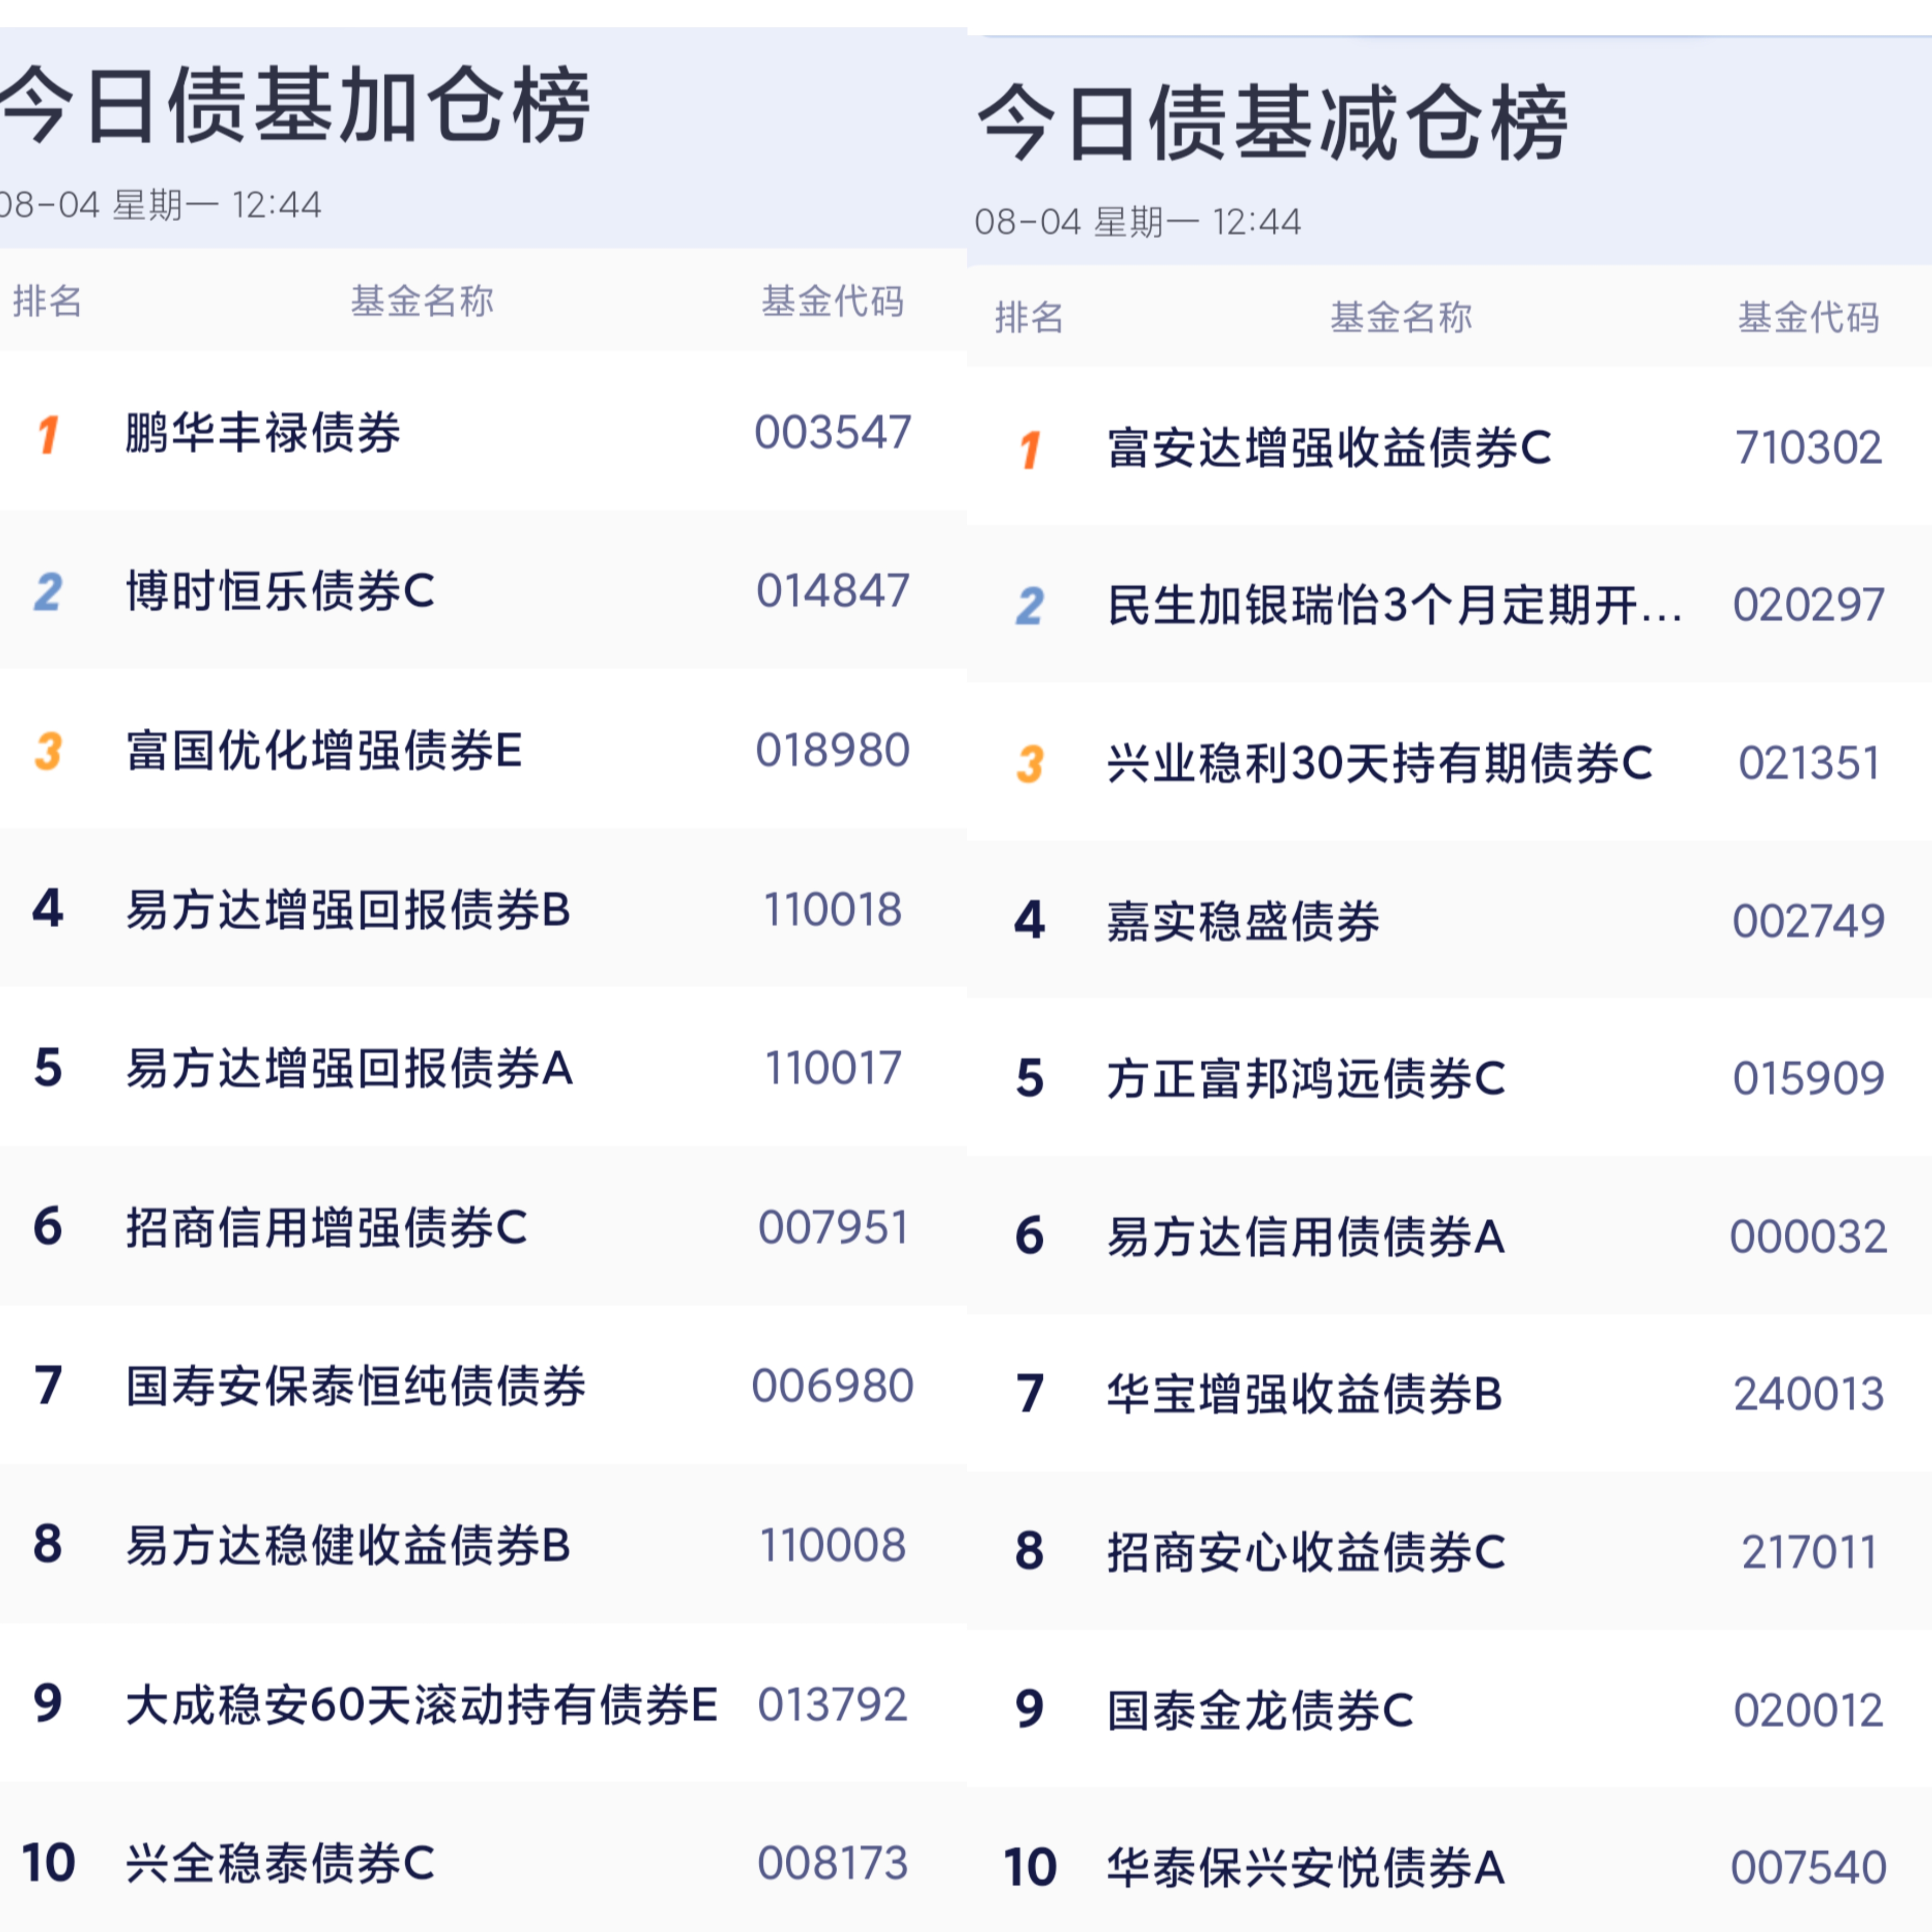Screen dimensions: 1932x1932
Task: Open 富国优化增强债券E fund row
Action: click(x=483, y=750)
